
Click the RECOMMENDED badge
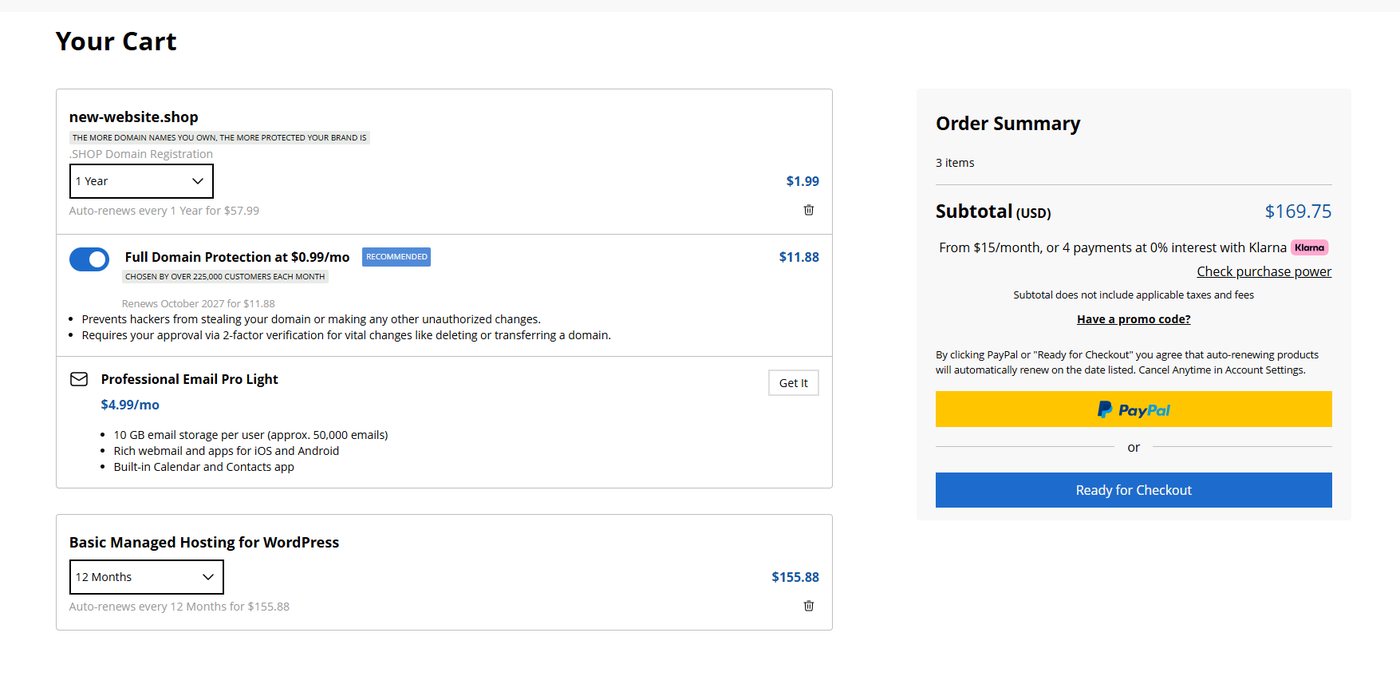[x=396, y=257]
